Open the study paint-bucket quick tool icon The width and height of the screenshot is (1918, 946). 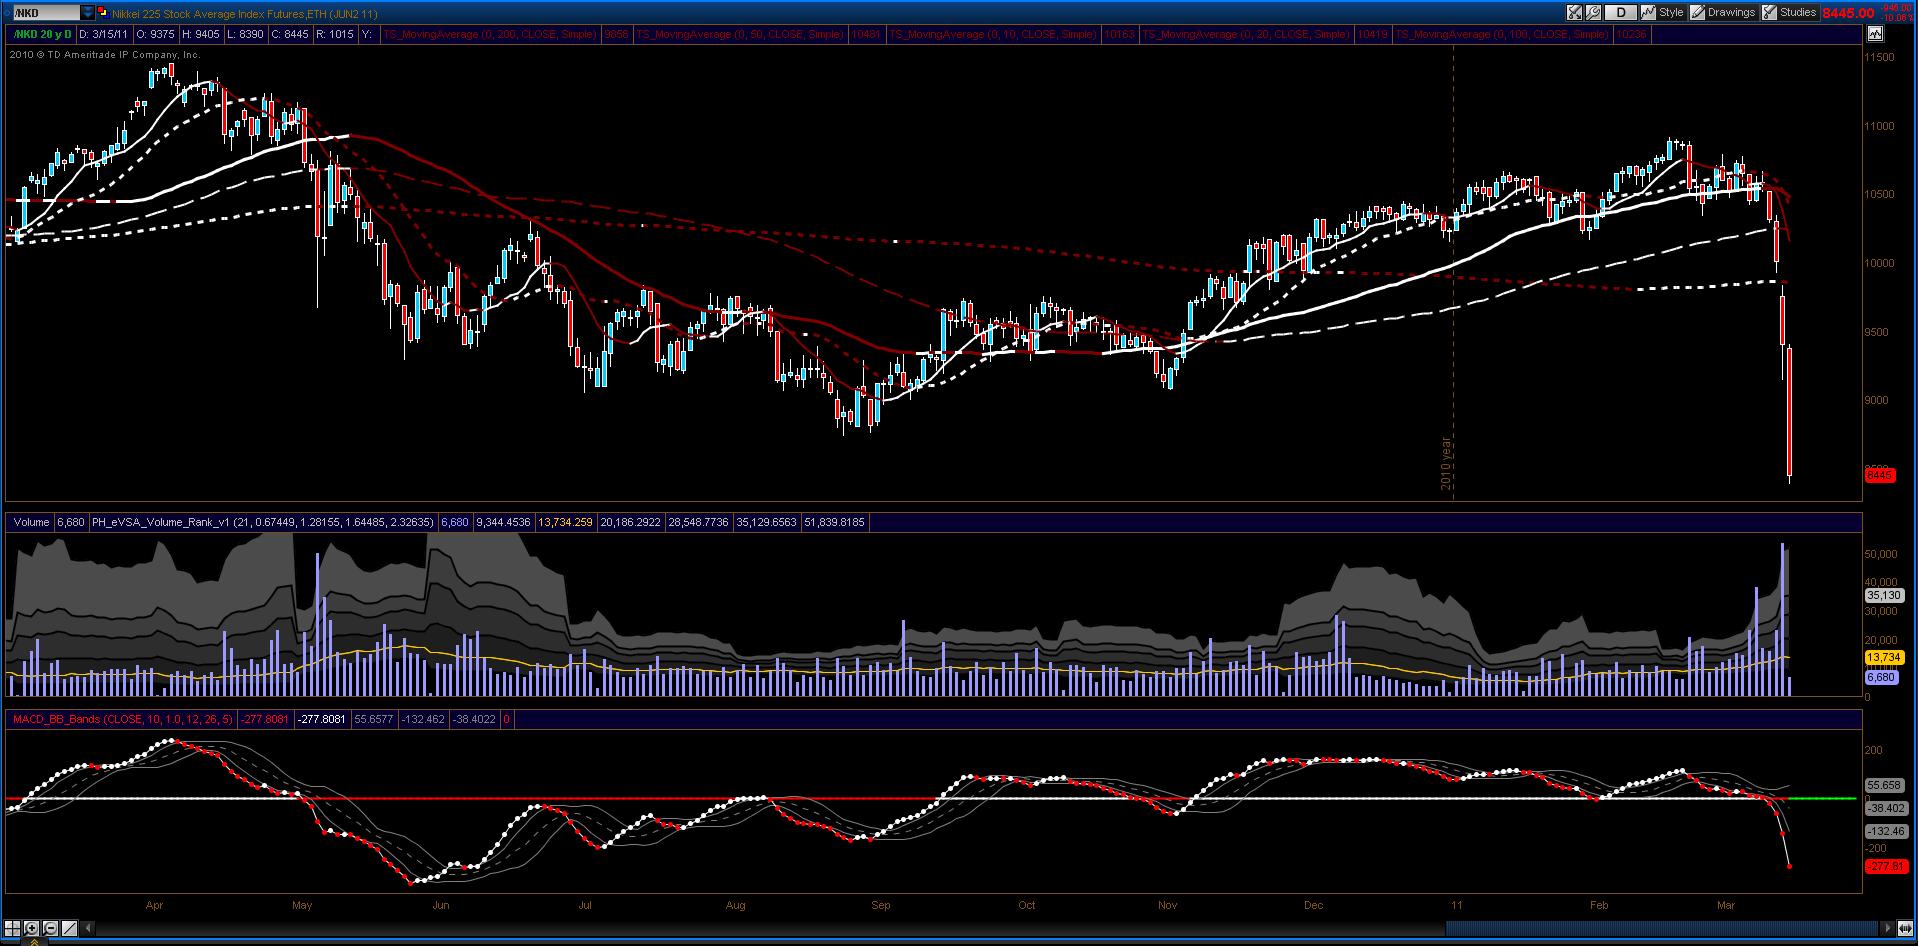tap(1574, 13)
